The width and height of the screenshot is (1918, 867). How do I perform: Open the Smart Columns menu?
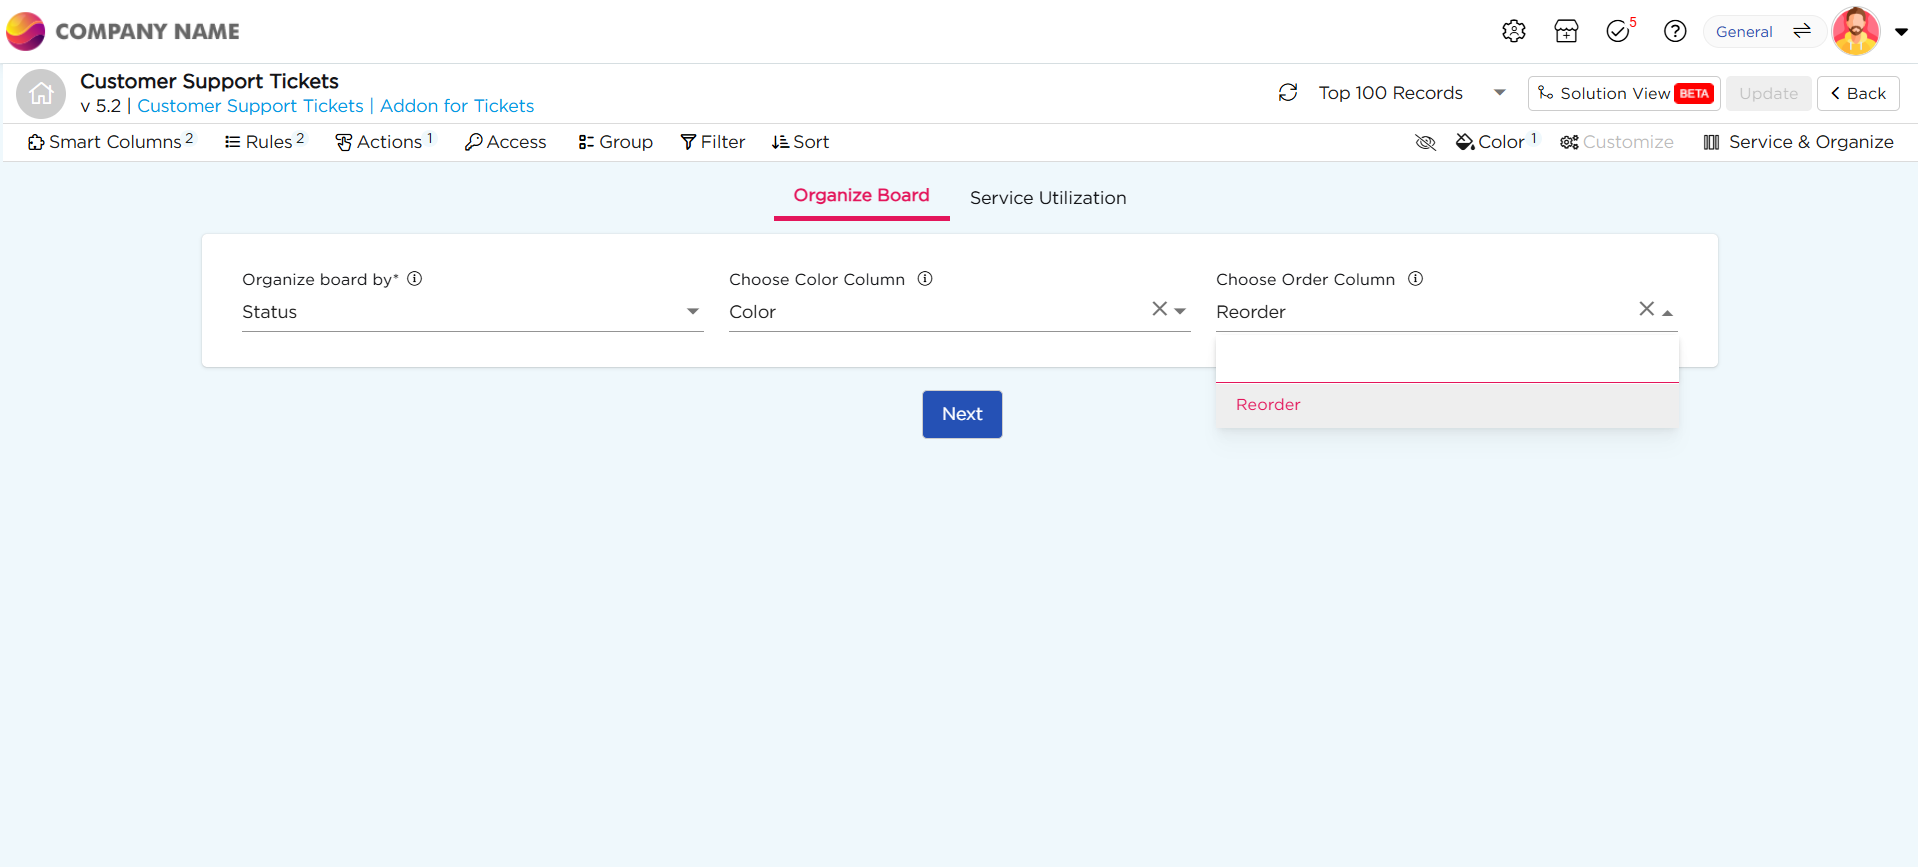[x=111, y=142]
